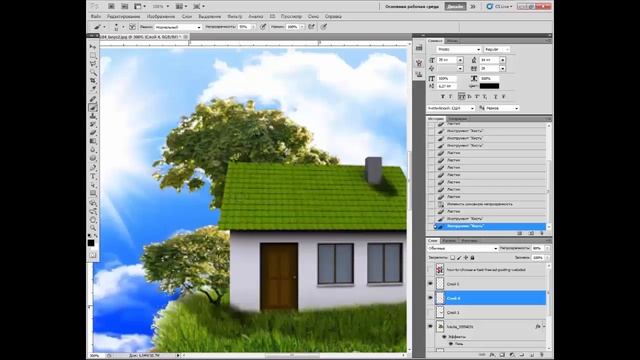Toggle pressure for opacity in options bar
The width and height of the screenshot is (640, 360).
263,27
